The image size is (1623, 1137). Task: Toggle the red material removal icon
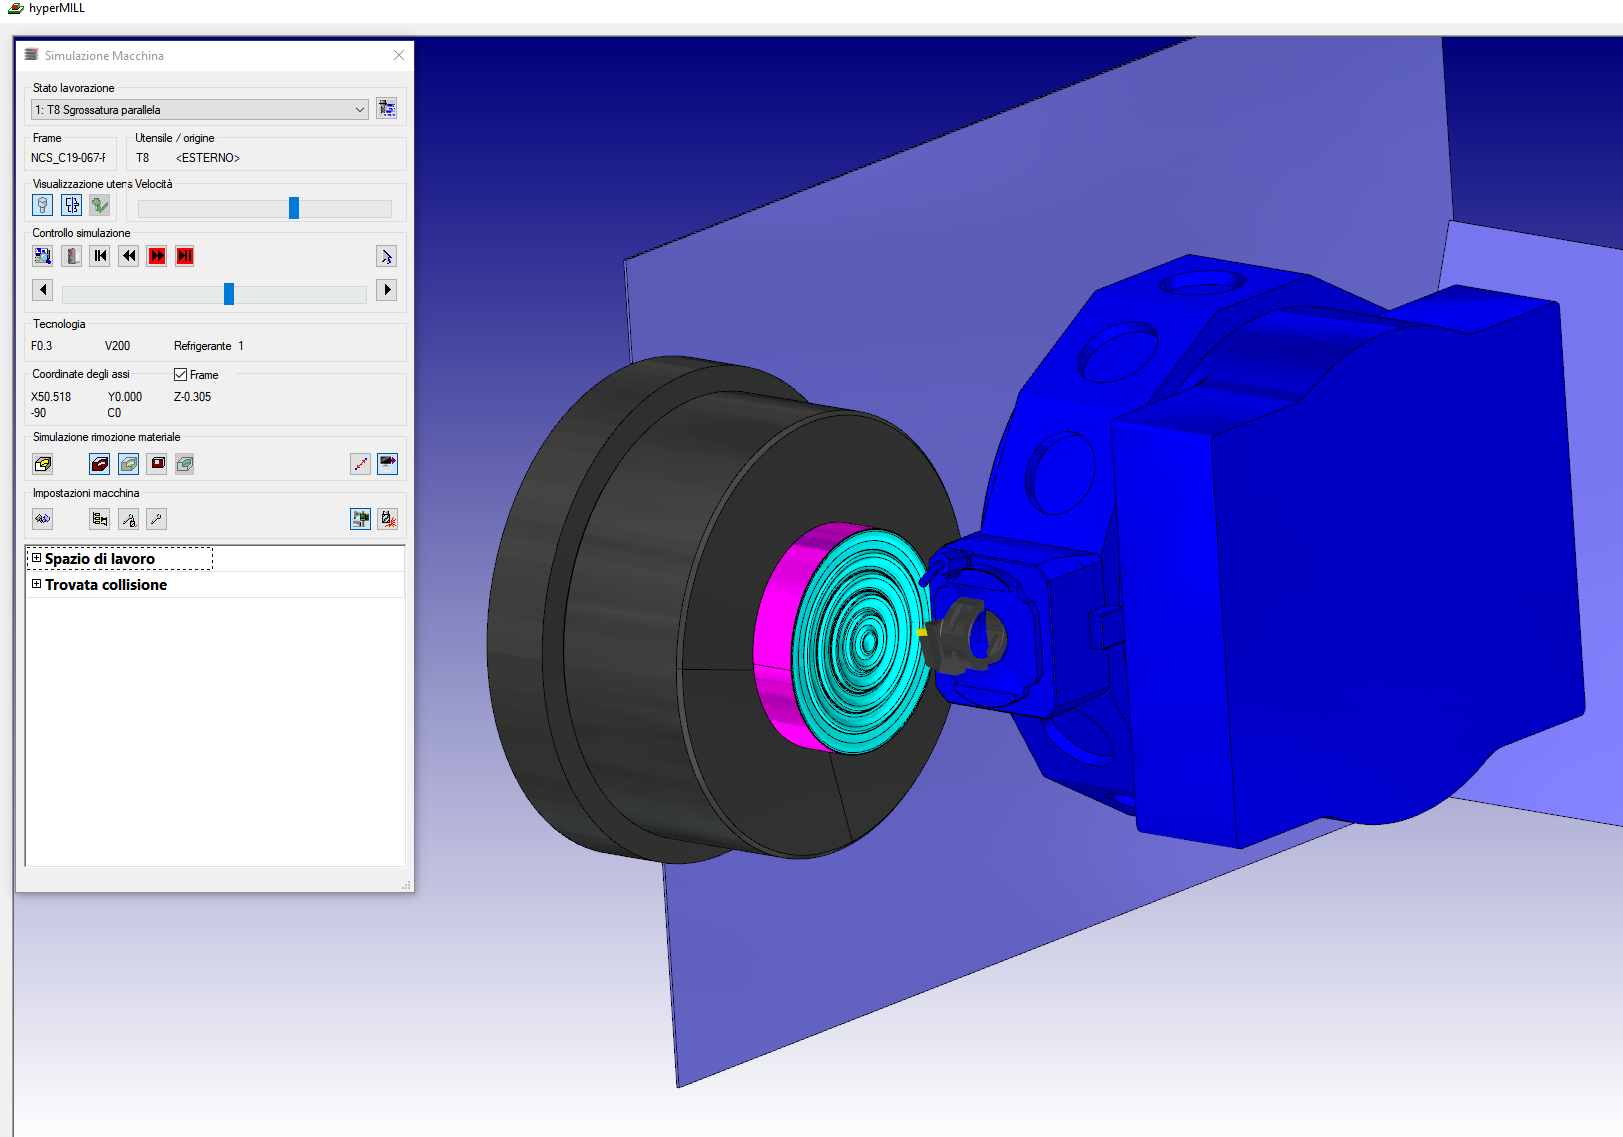pos(100,464)
